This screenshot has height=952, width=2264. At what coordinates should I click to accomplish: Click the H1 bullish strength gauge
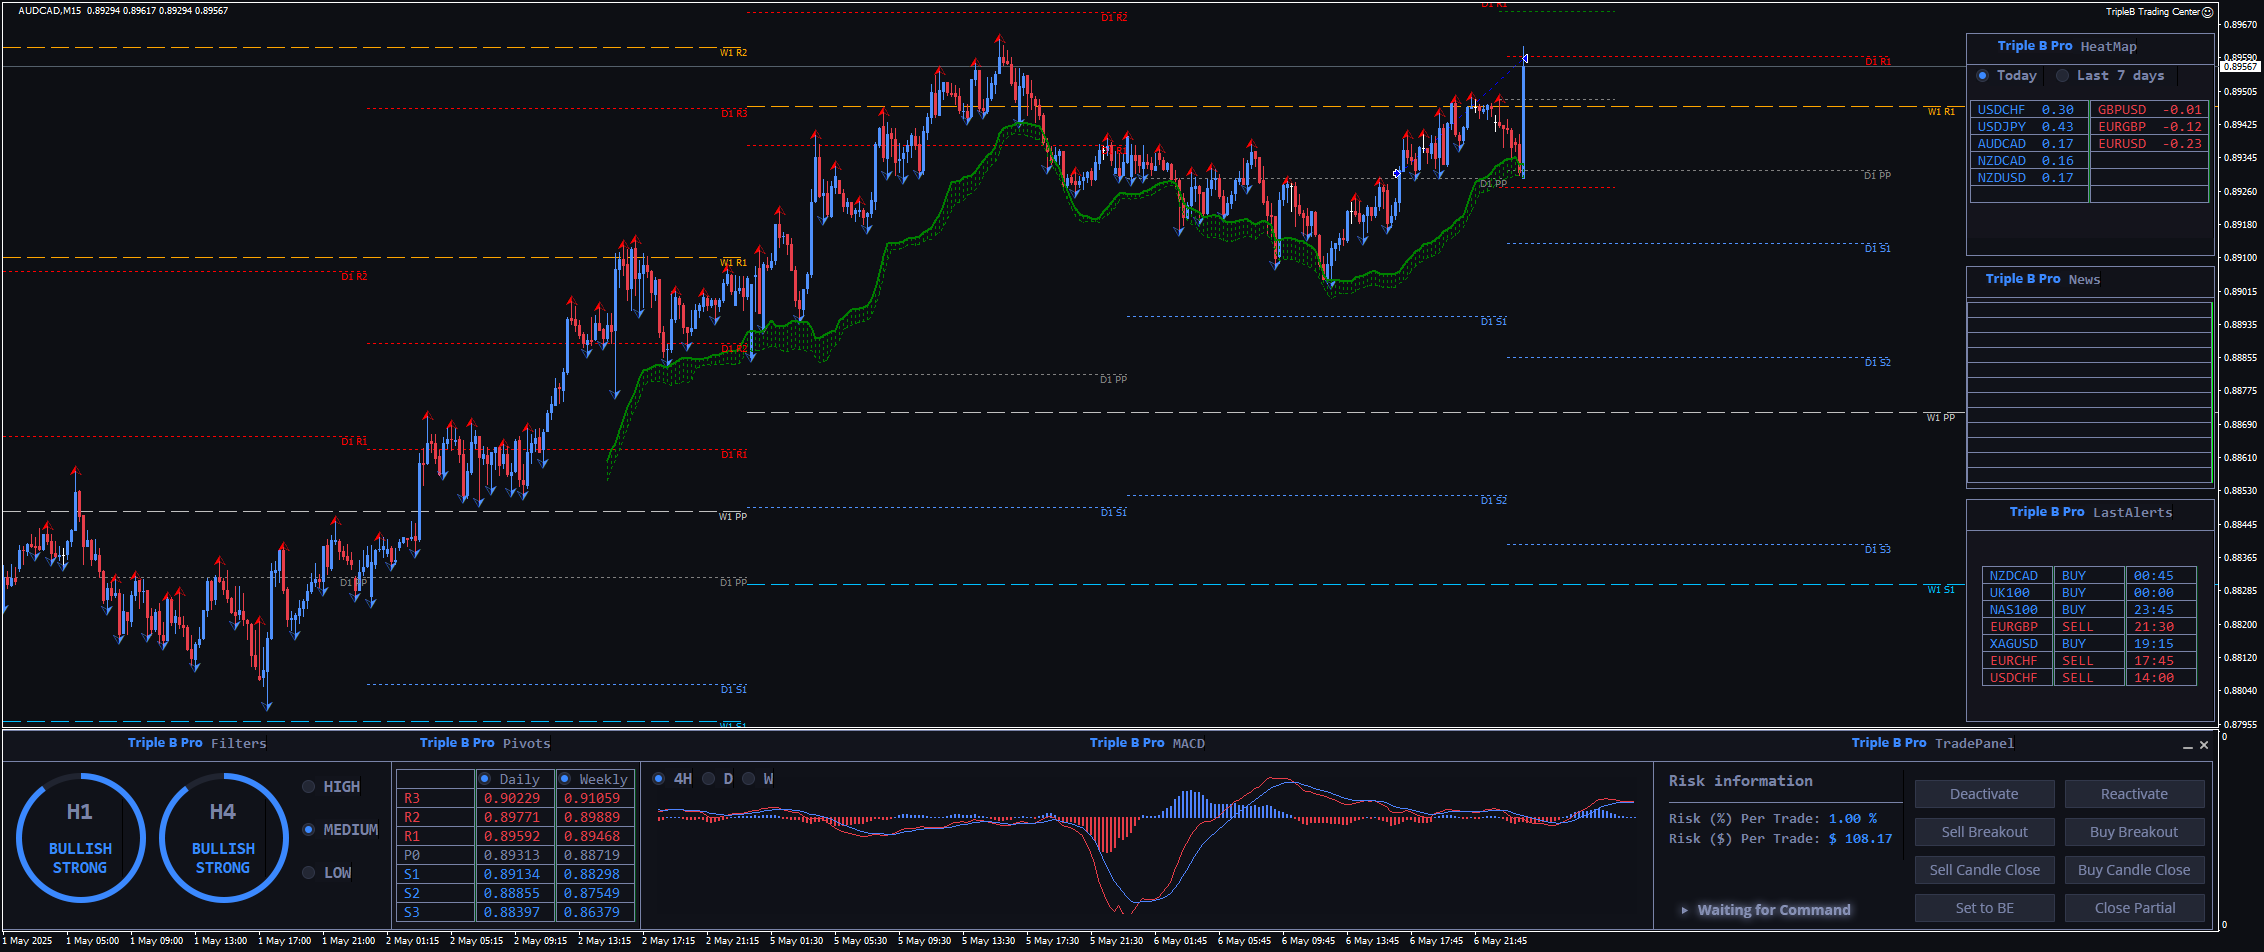point(80,838)
